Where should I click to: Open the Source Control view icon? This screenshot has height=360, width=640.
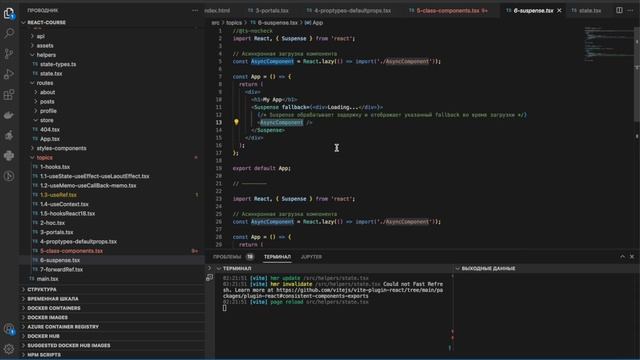click(9, 53)
